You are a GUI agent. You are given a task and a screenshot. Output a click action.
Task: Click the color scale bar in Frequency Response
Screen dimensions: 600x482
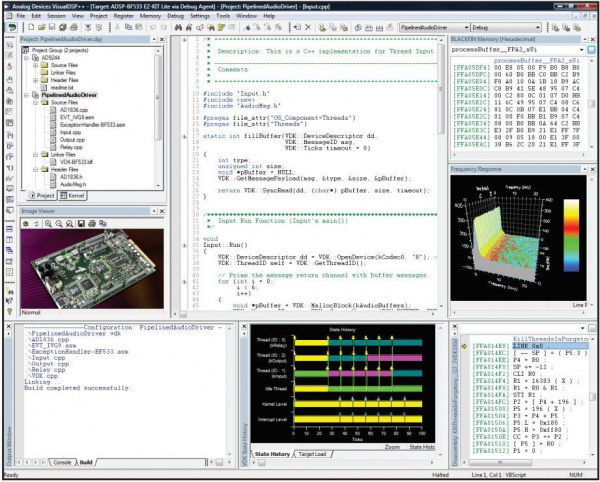pyautogui.click(x=570, y=235)
